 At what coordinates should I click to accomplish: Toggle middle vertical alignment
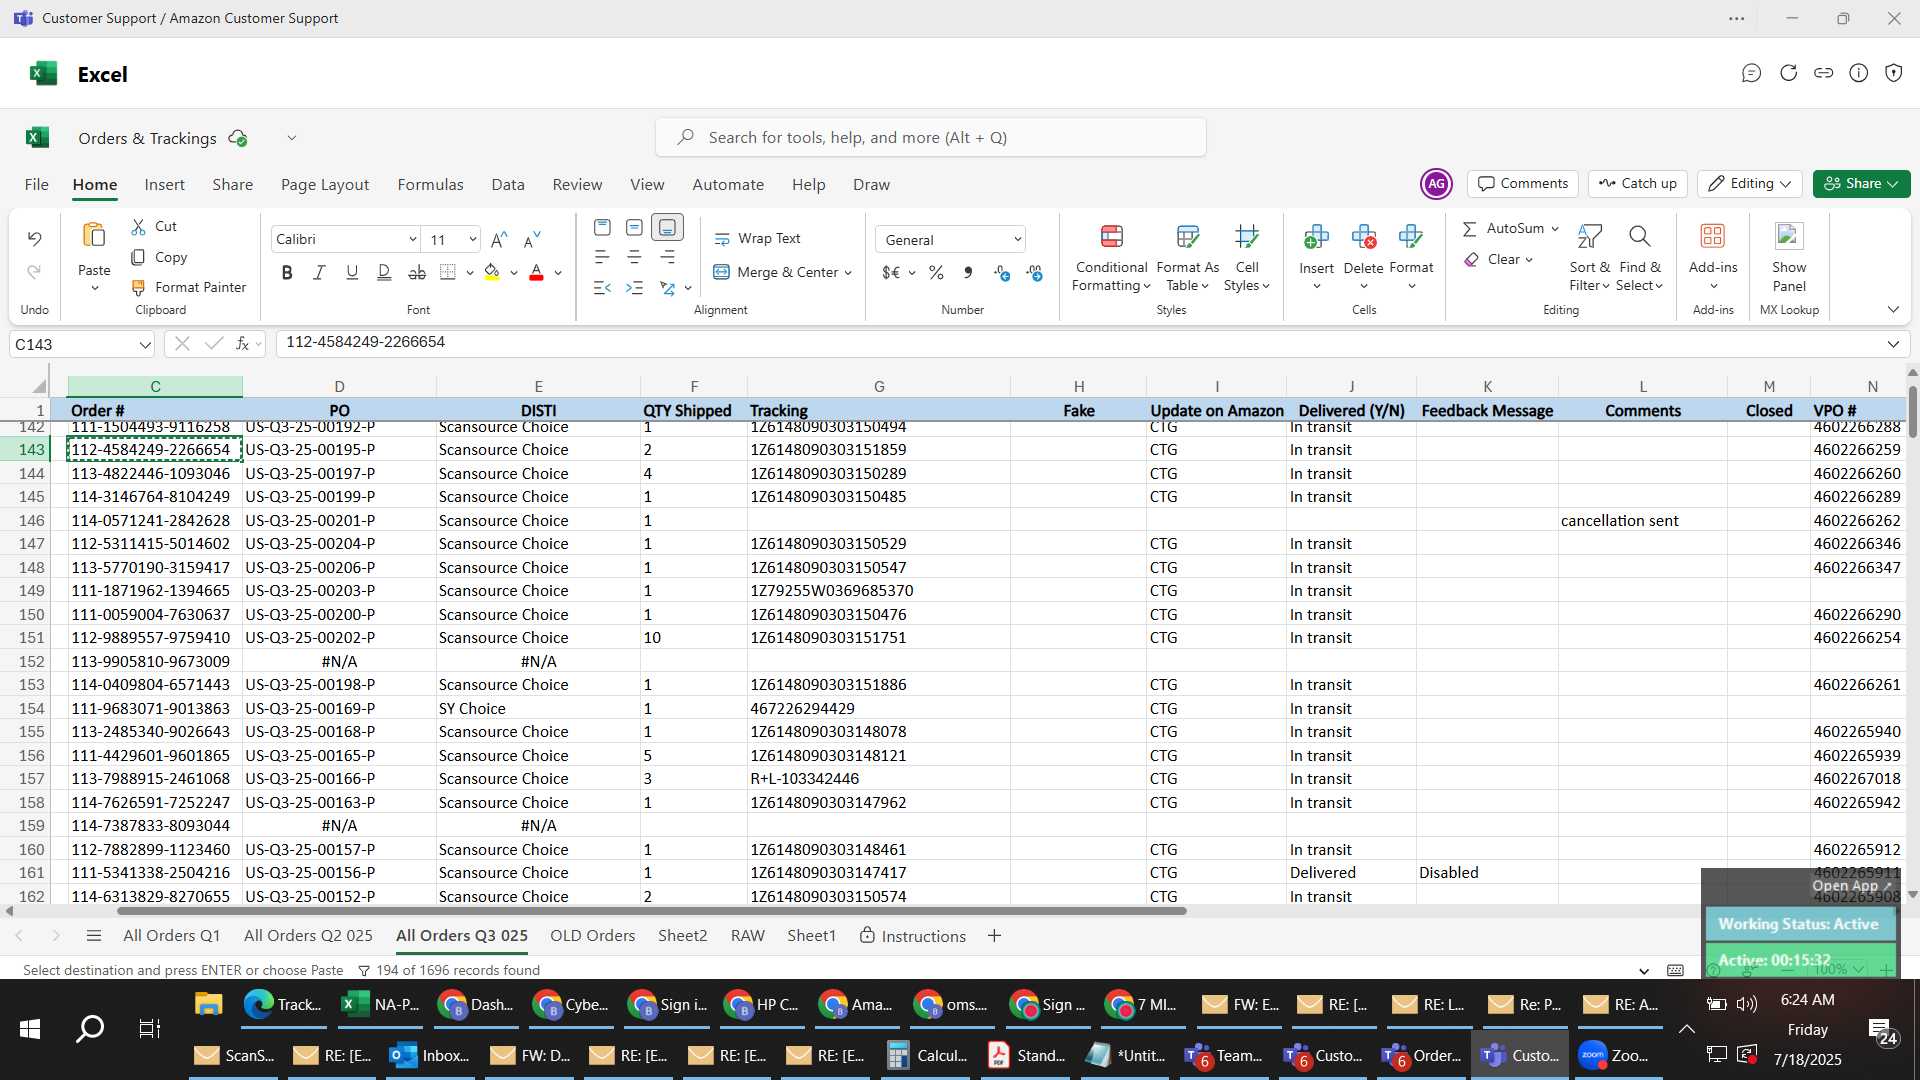(634, 228)
